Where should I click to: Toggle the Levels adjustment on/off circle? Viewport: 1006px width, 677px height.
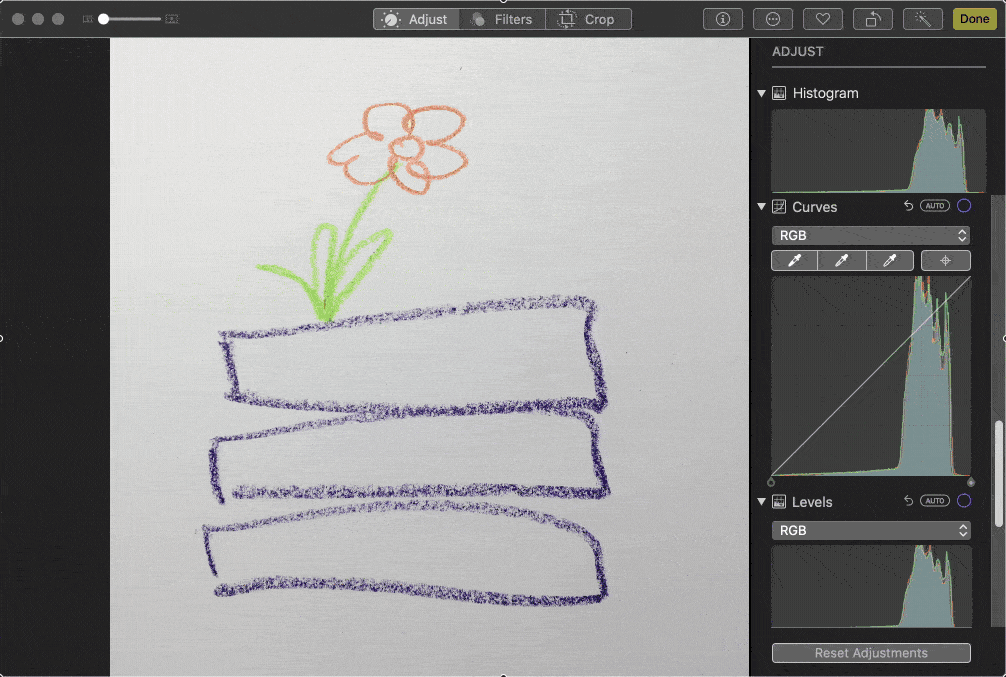click(x=964, y=501)
